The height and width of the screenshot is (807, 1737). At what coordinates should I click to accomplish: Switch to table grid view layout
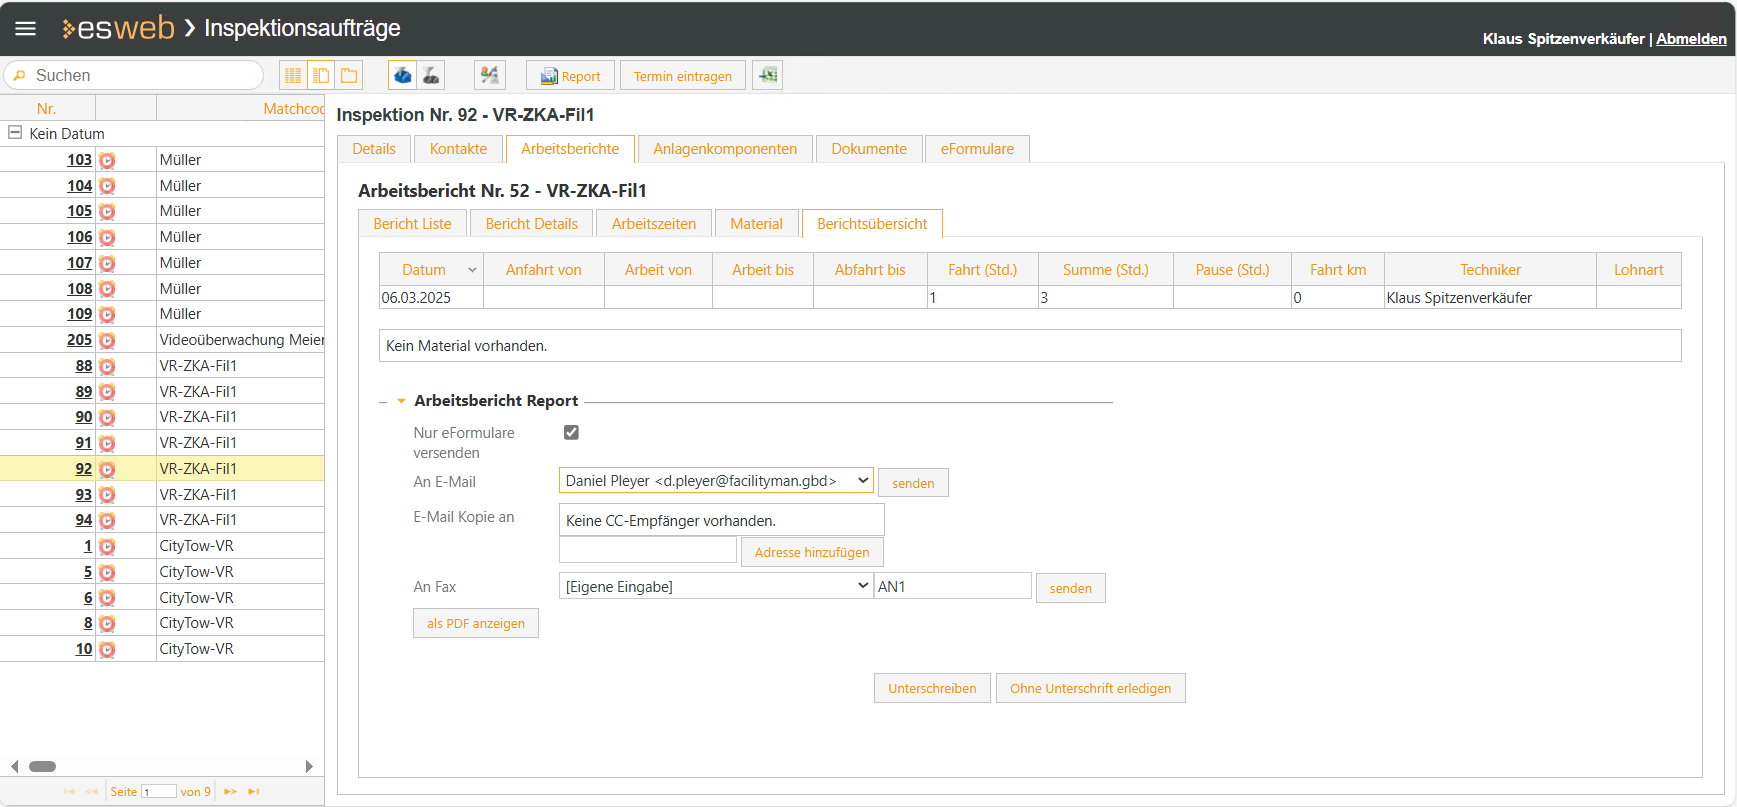(x=293, y=76)
